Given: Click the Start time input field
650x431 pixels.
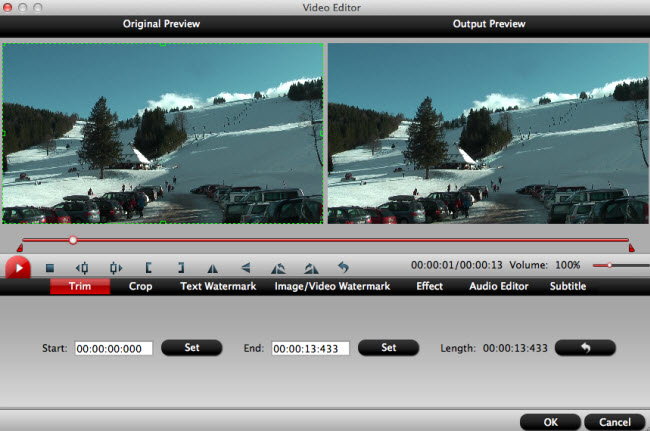Looking at the screenshot, I should pos(114,349).
